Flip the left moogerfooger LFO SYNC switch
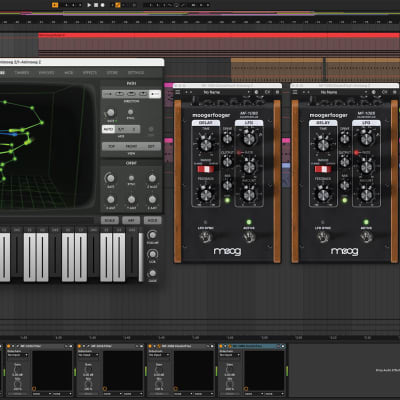The image size is (400, 400). pyautogui.click(x=206, y=237)
